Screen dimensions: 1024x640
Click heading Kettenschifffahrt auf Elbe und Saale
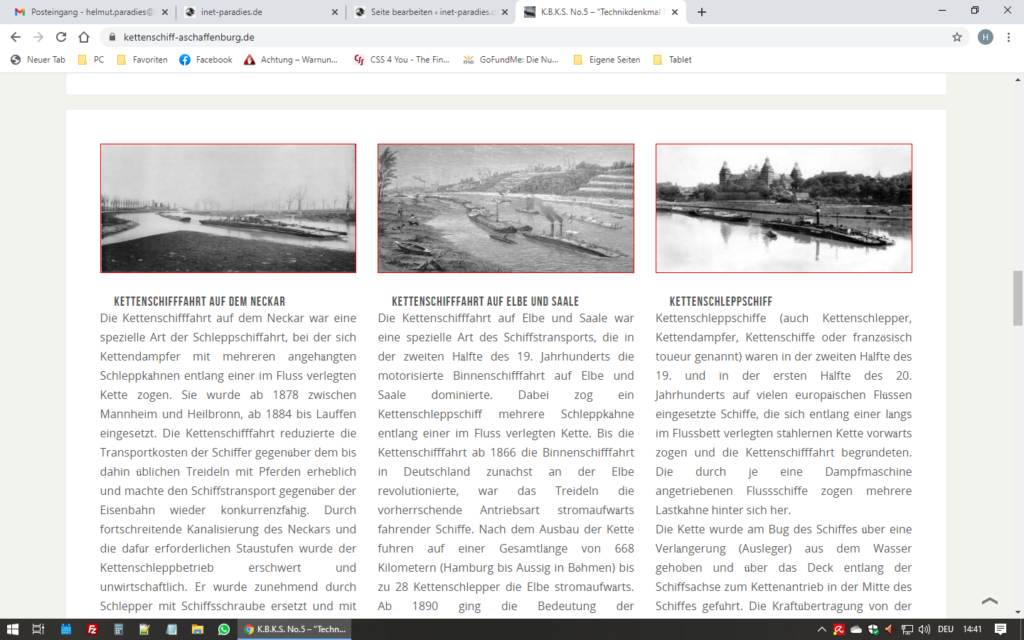pyautogui.click(x=485, y=302)
